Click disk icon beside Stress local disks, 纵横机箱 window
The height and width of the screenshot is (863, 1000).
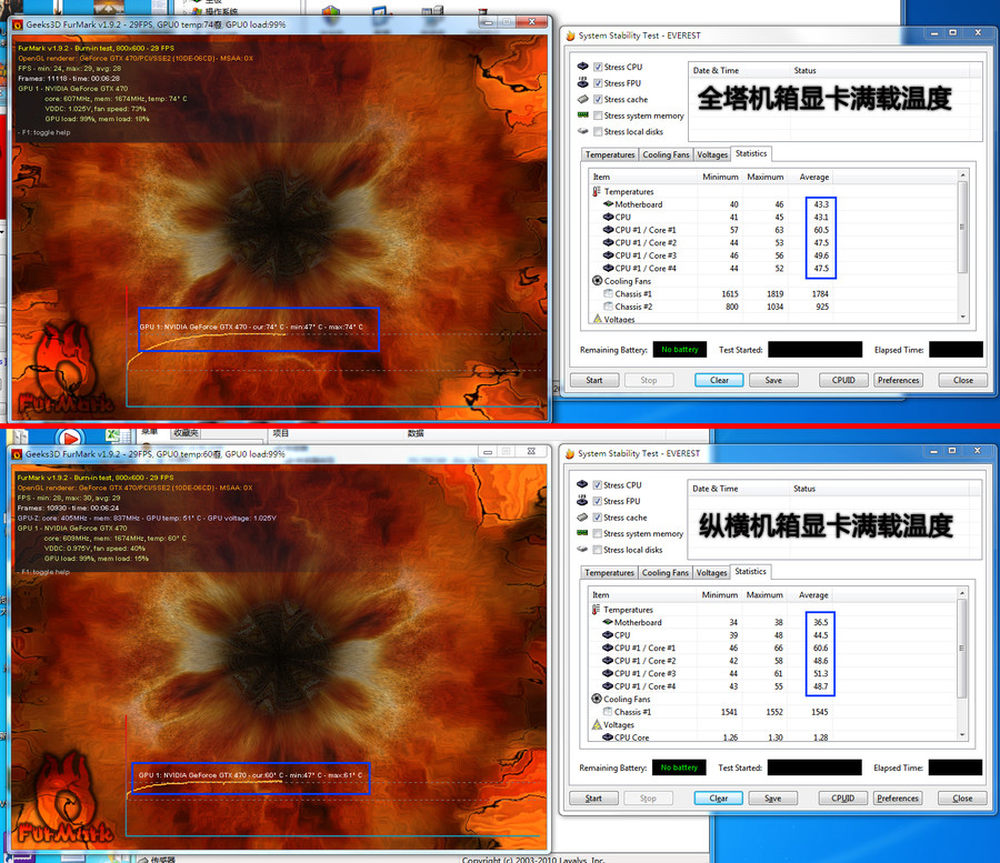pos(582,549)
